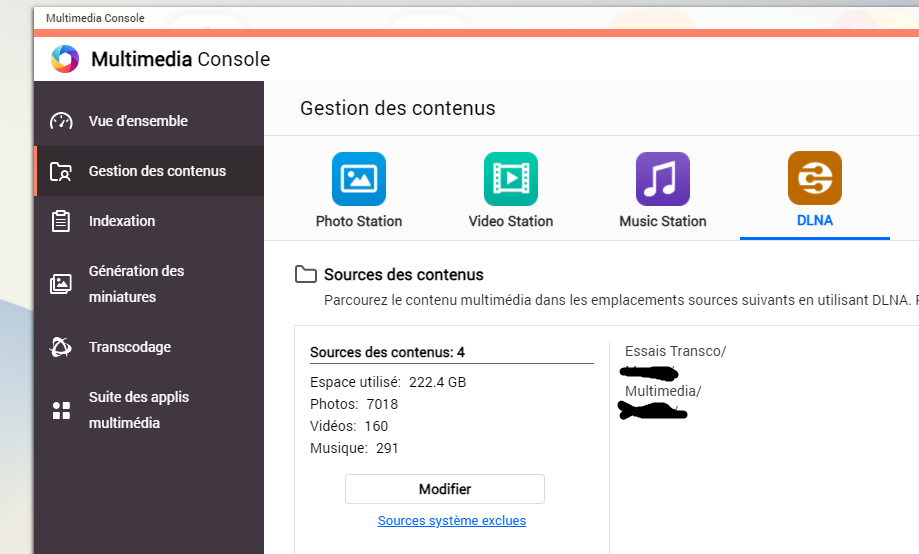The height and width of the screenshot is (554, 919).
Task: Select the Photo Station icon
Action: coord(359,179)
